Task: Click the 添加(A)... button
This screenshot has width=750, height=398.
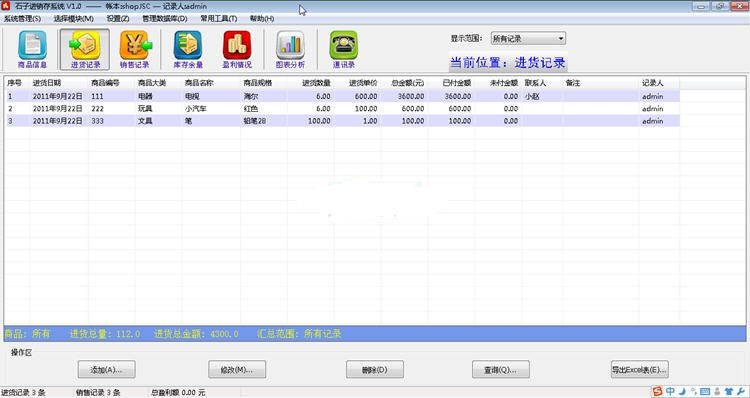Action: 107,369
